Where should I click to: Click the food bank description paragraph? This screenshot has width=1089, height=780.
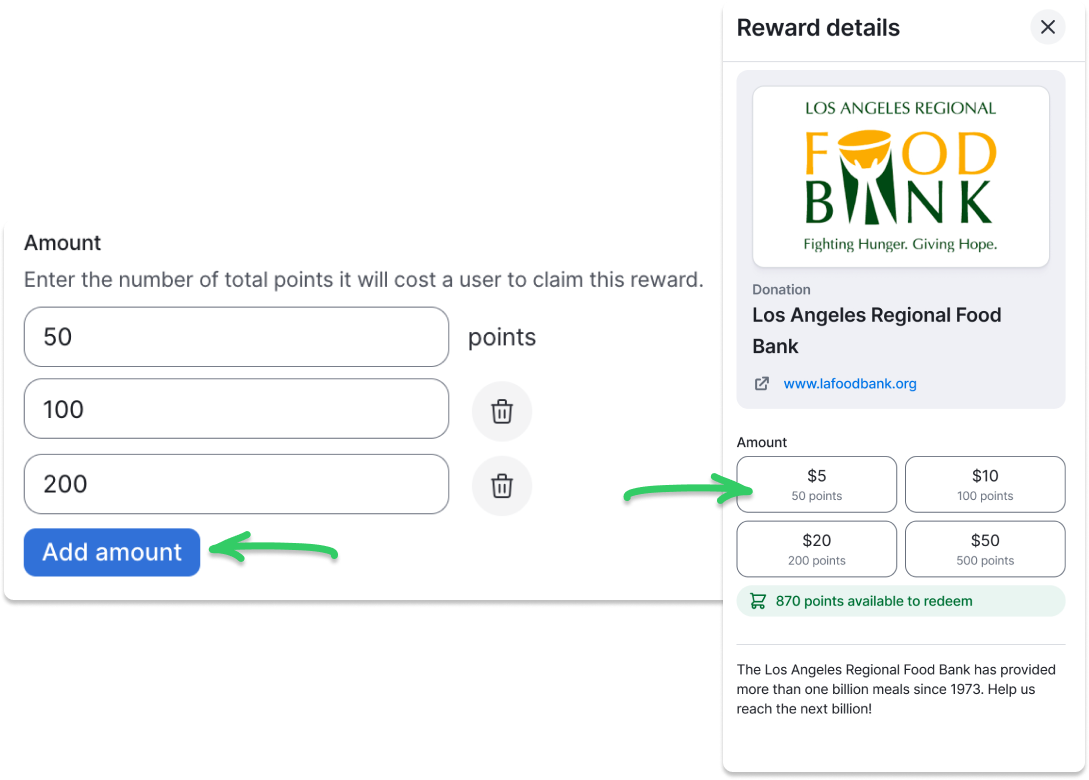tap(896, 689)
